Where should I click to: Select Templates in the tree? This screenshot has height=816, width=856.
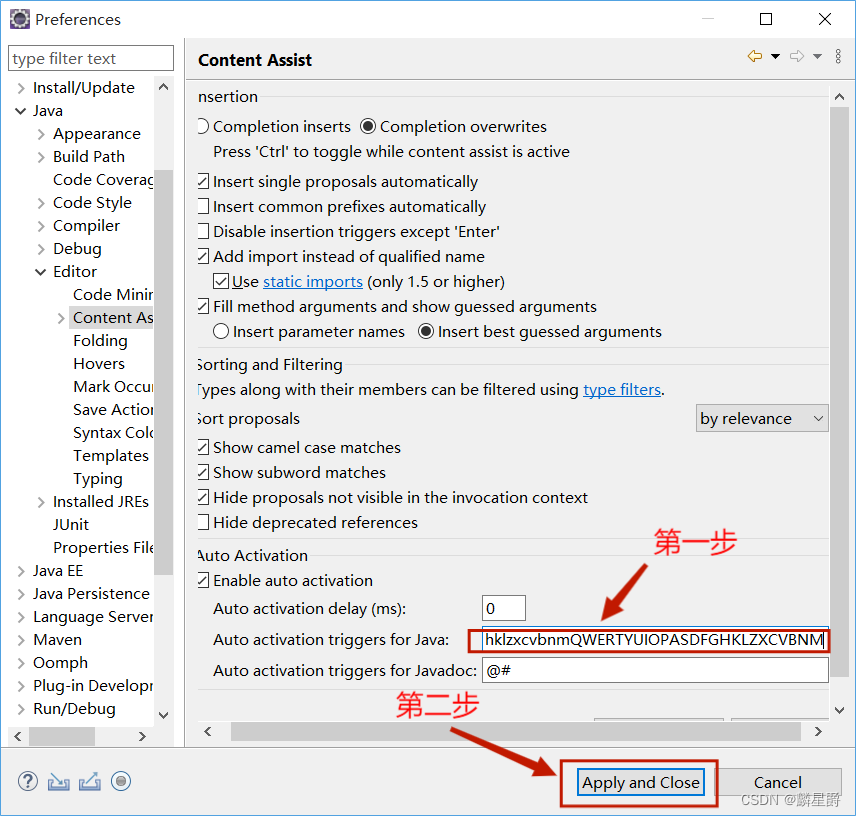[x=111, y=456]
